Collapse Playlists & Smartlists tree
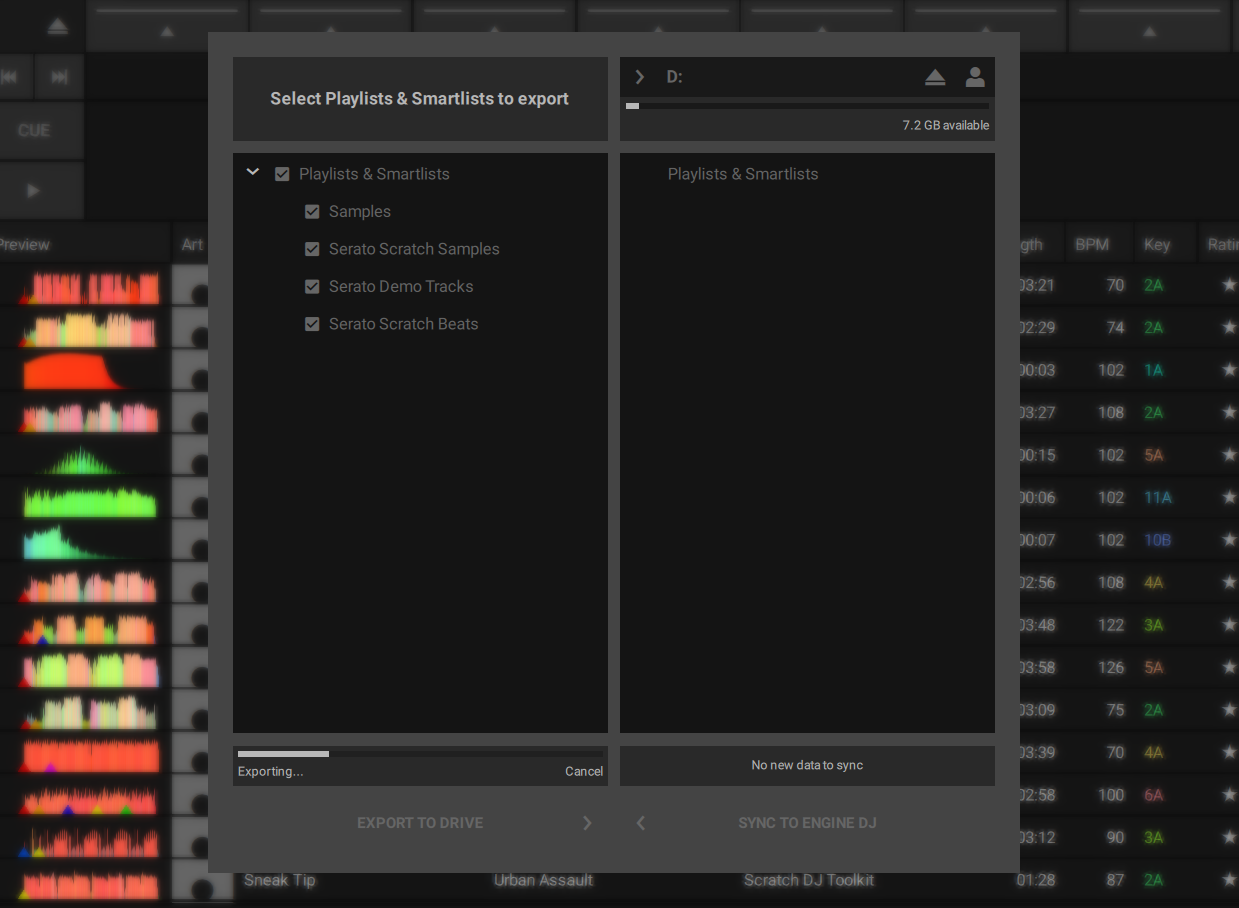Viewport: 1239px width, 908px height. coord(253,172)
